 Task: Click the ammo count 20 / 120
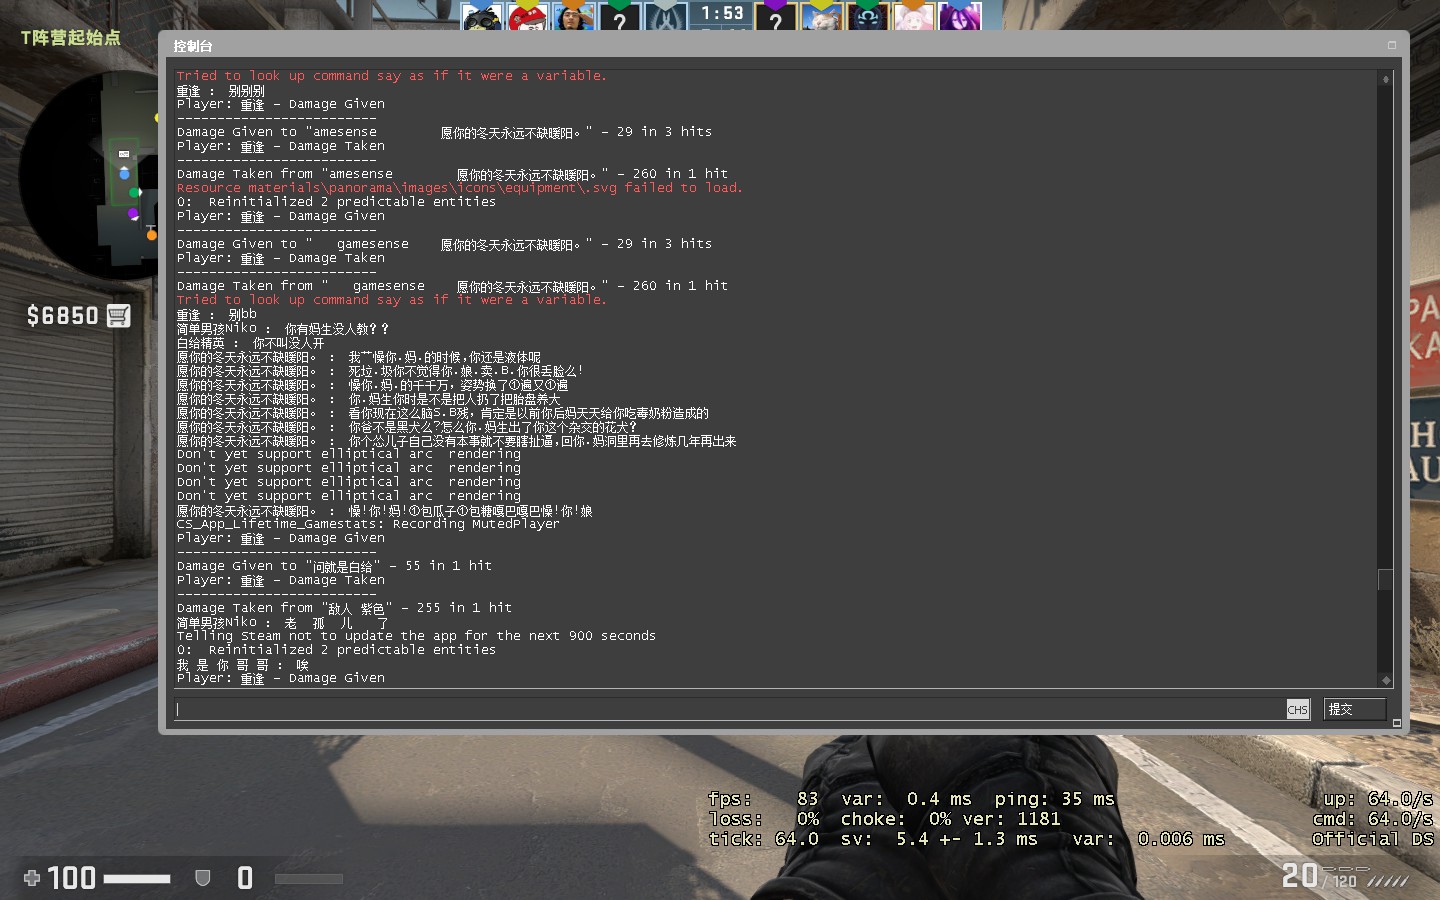[1320, 877]
